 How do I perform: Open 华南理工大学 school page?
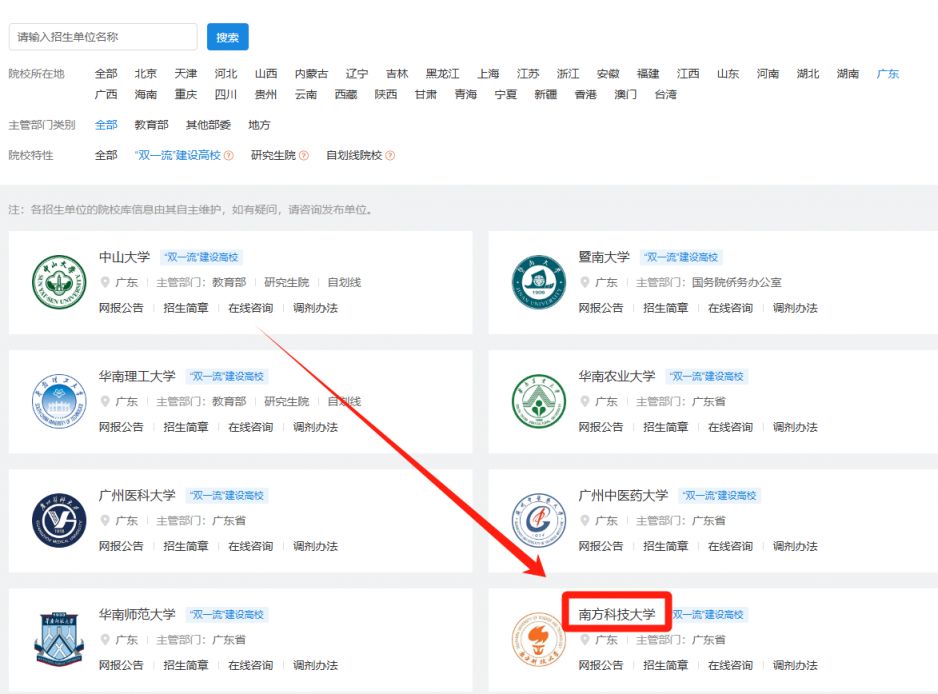click(137, 376)
